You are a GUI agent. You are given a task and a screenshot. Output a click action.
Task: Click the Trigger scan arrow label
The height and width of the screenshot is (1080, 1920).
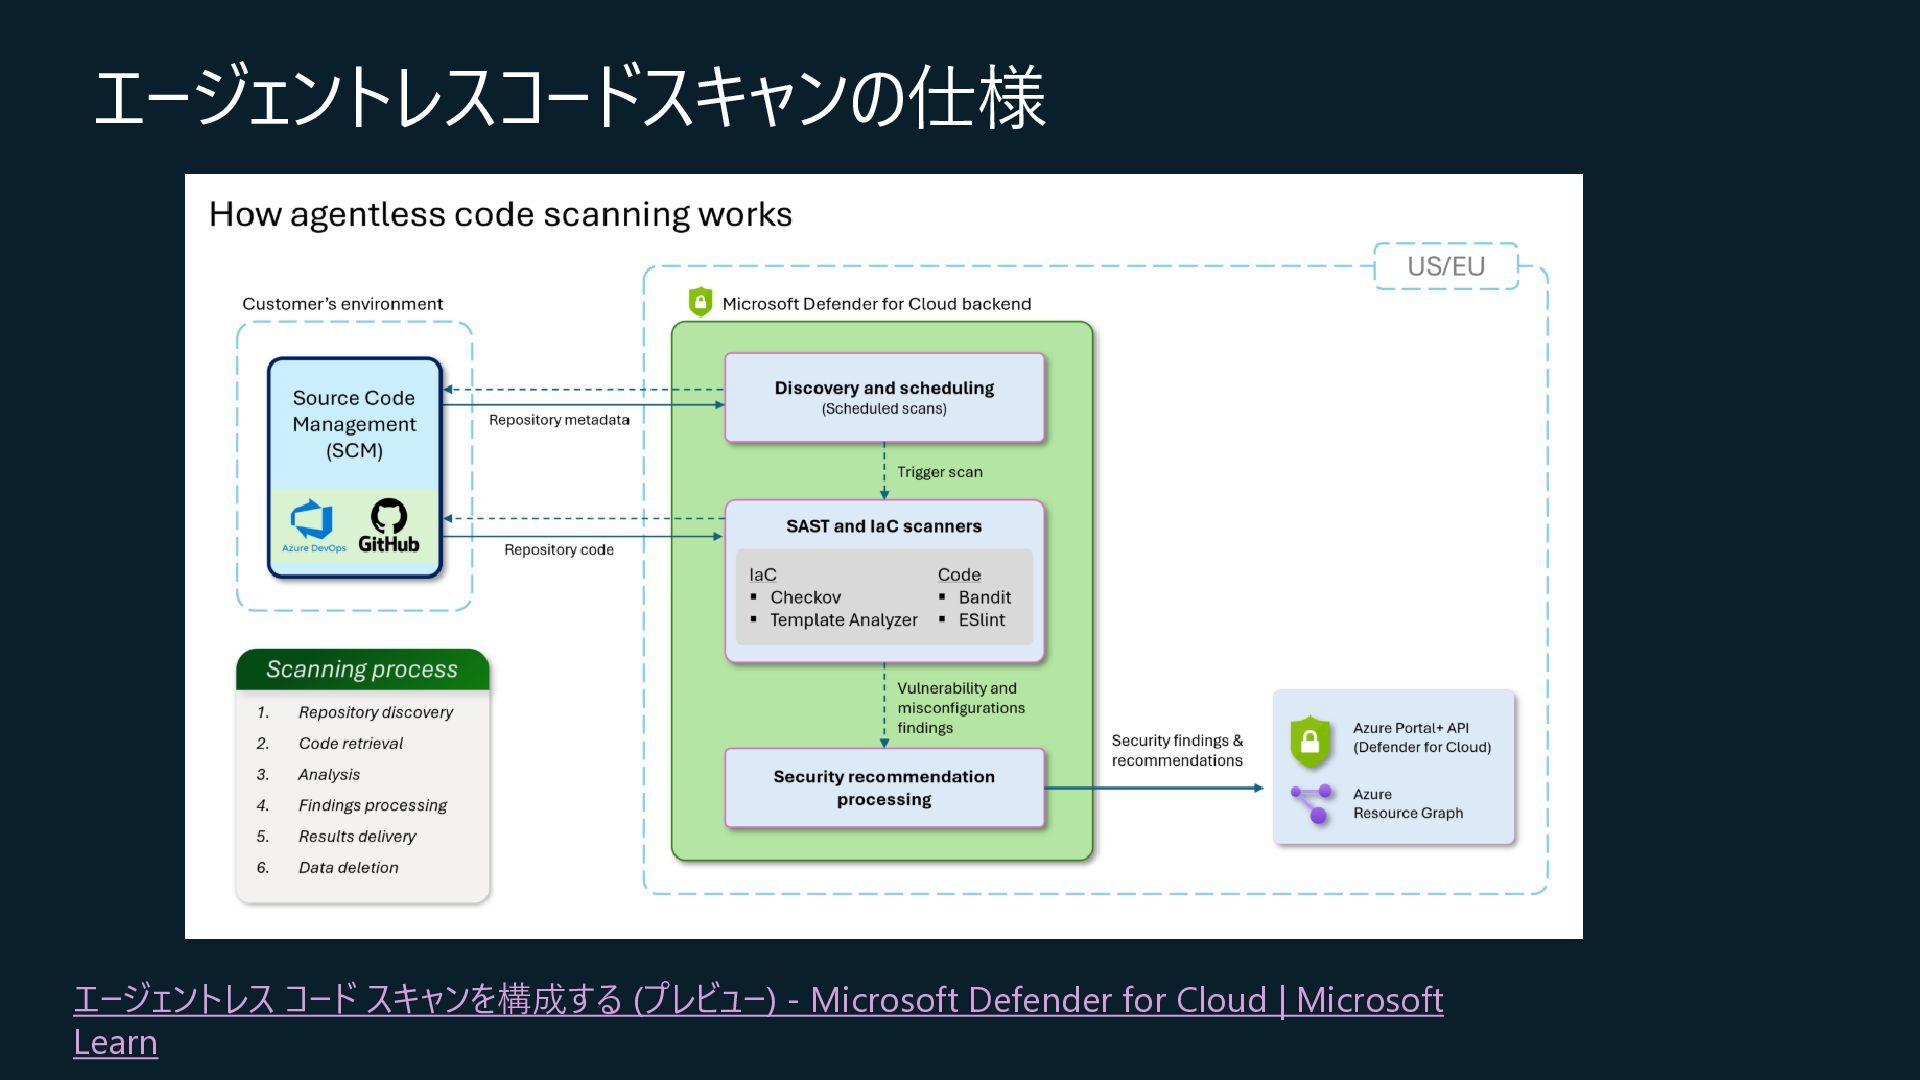point(939,472)
